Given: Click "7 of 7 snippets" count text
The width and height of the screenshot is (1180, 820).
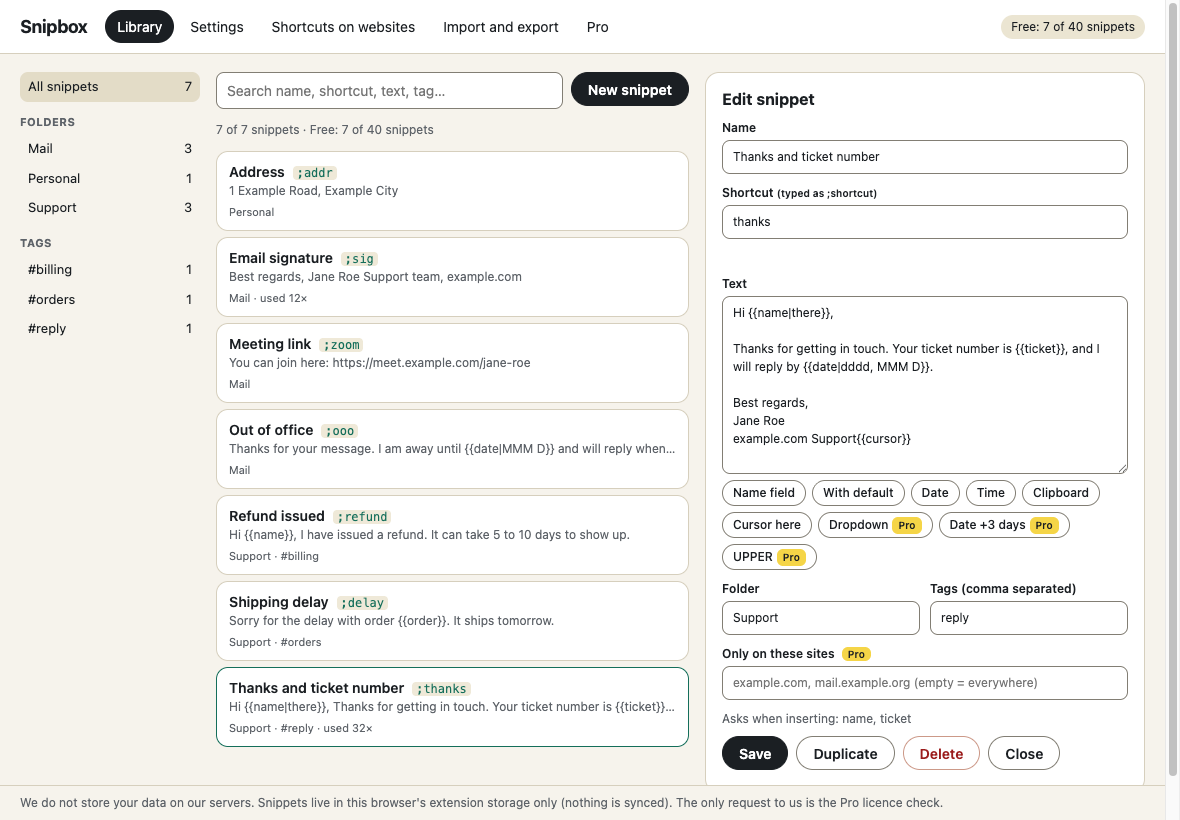Looking at the screenshot, I should point(257,130).
